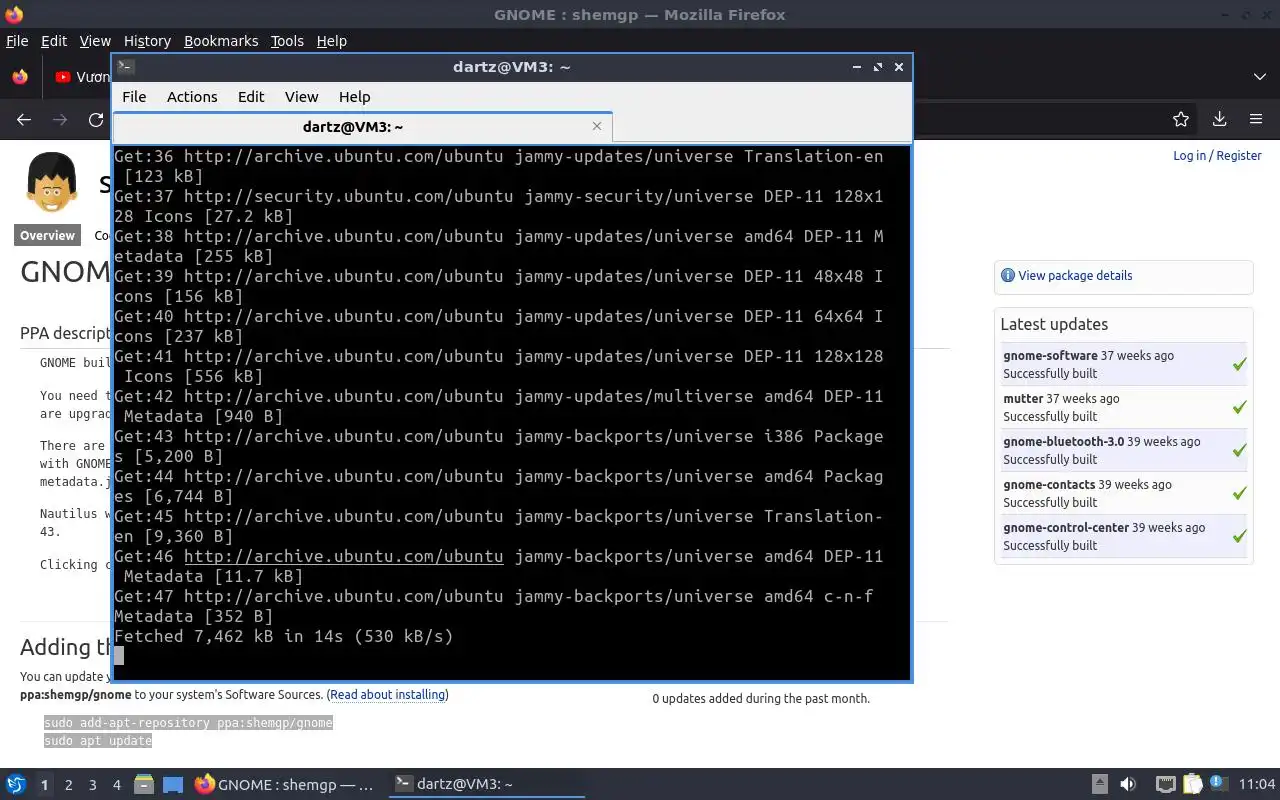1280x800 pixels.
Task: Open Firefox File menu
Action: (17, 41)
